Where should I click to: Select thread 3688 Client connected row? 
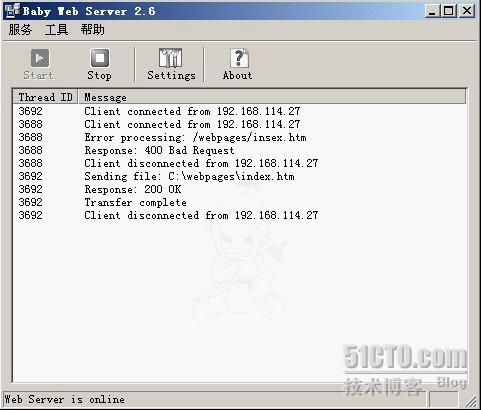pos(239,124)
